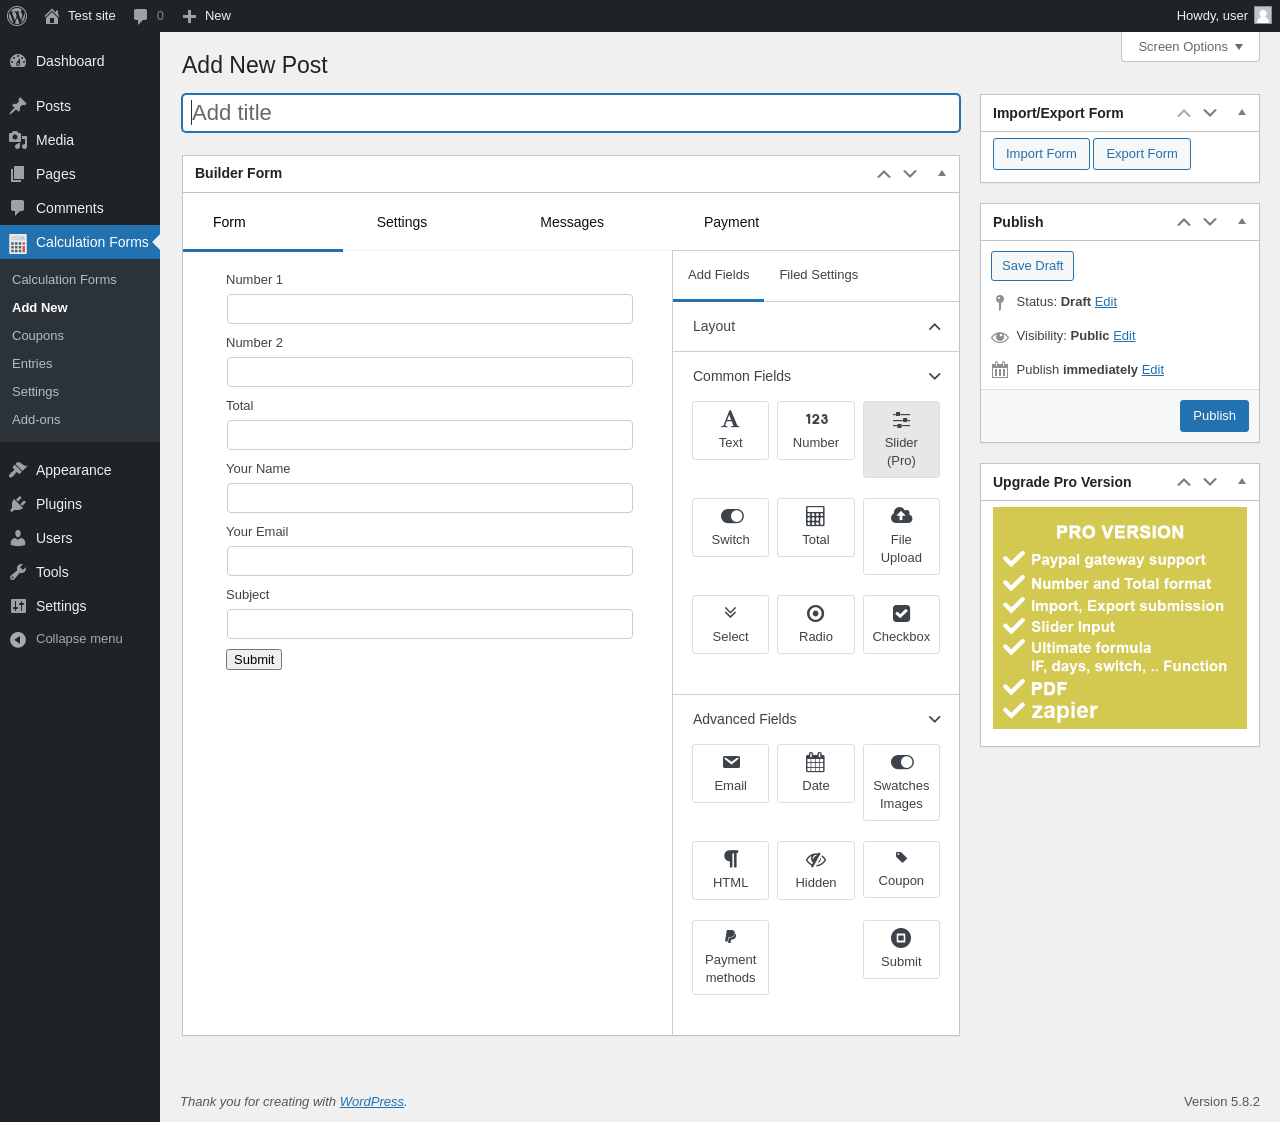Click the Import Form button
This screenshot has width=1280, height=1122.
[1041, 154]
